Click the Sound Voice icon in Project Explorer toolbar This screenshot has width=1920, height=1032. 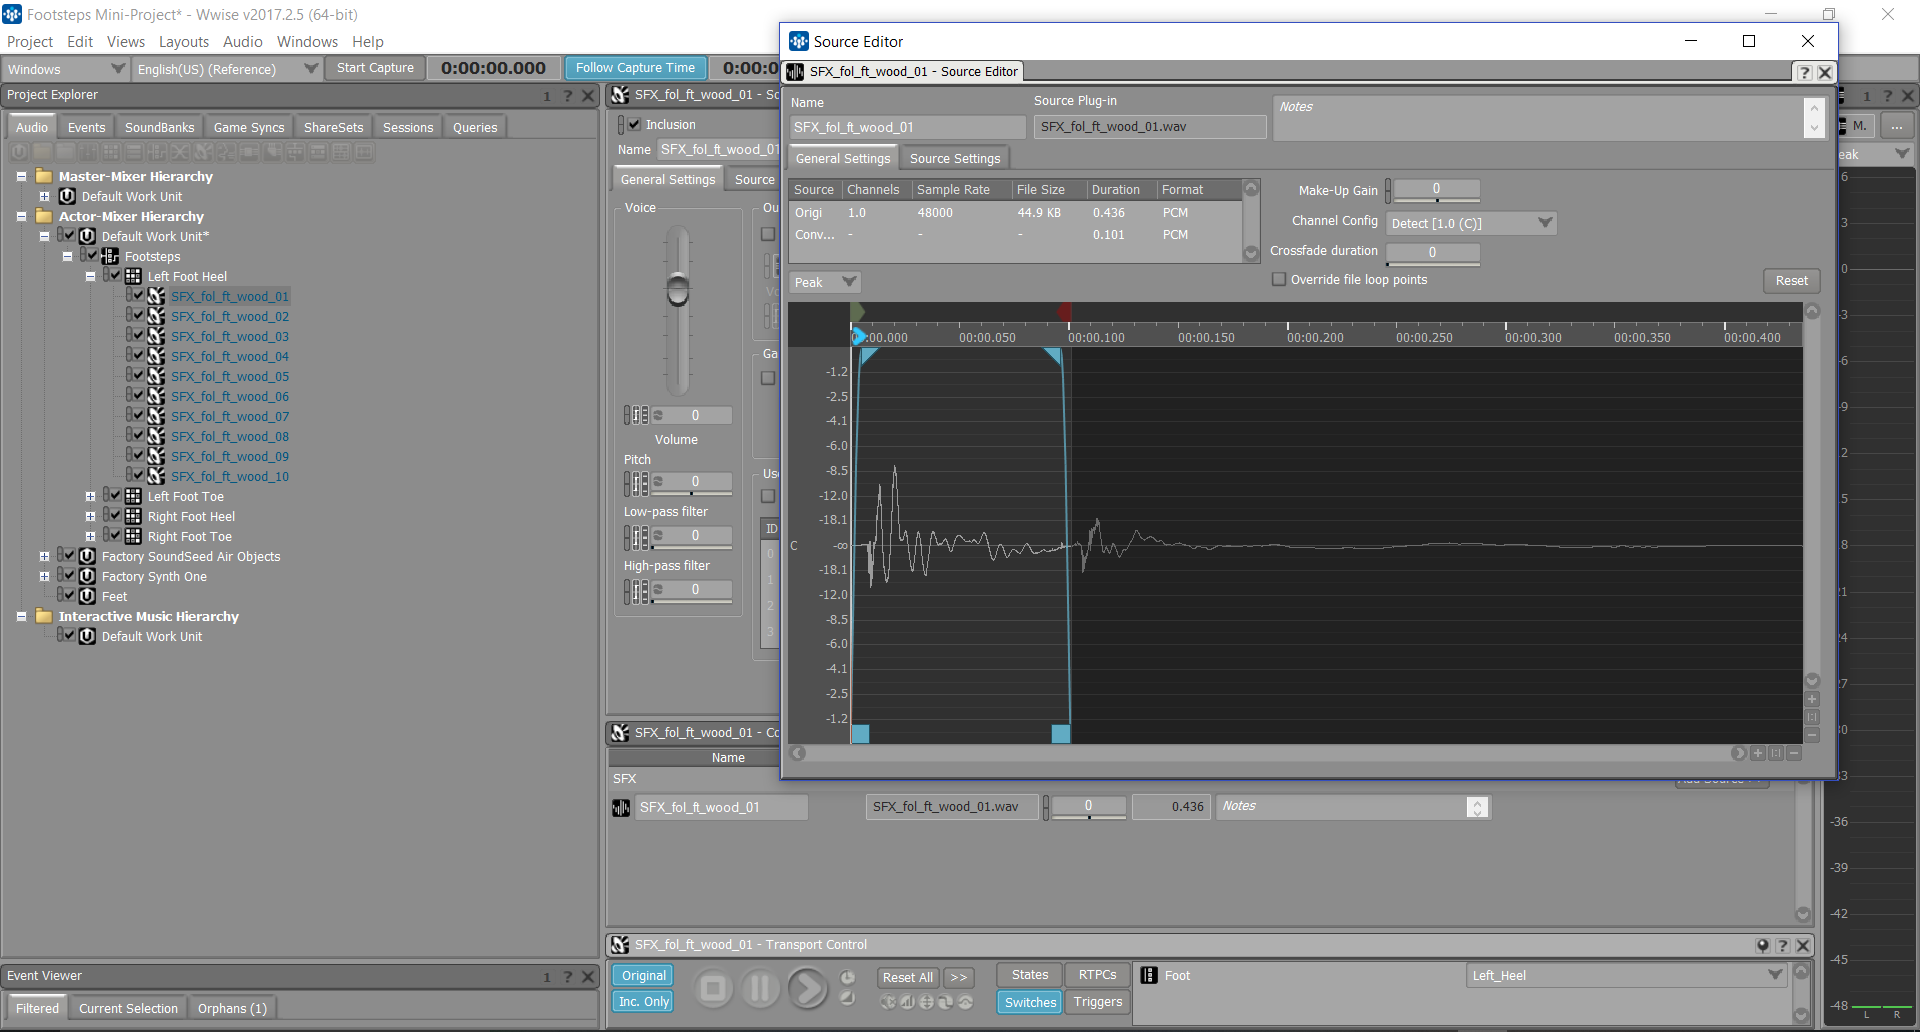[226, 152]
